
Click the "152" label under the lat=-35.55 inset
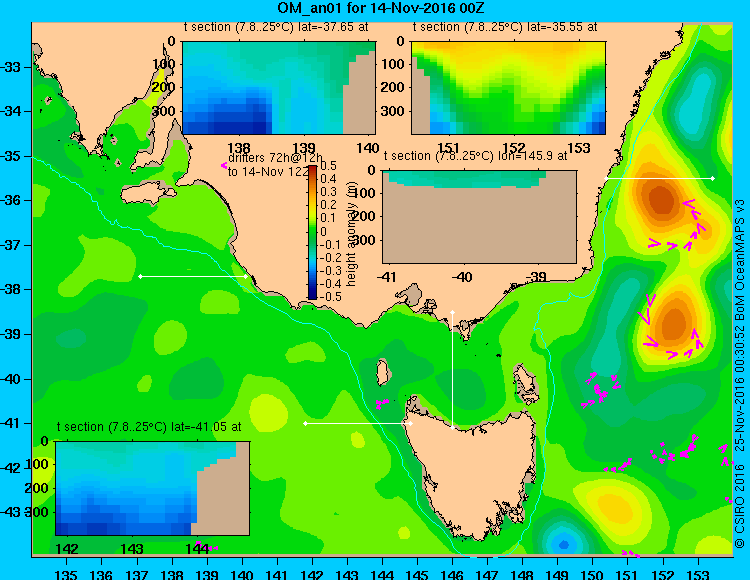point(514,148)
